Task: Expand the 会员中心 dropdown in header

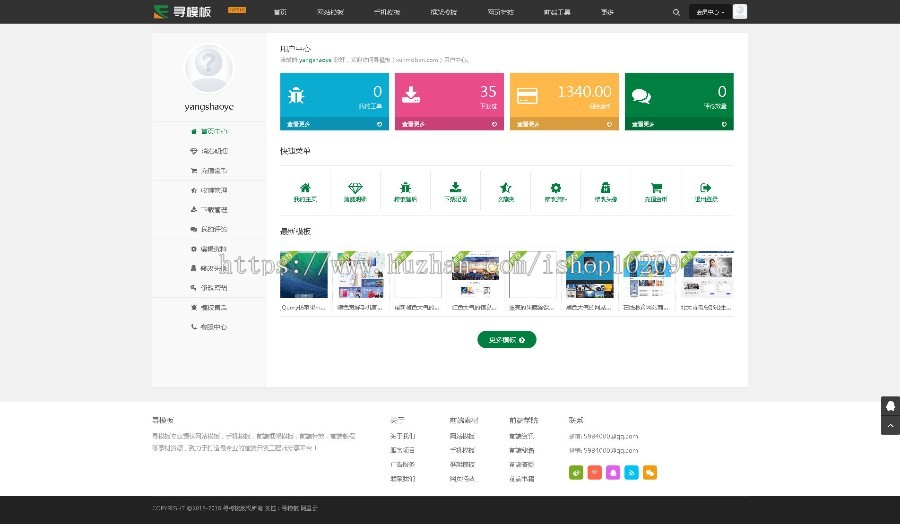Action: 710,12
